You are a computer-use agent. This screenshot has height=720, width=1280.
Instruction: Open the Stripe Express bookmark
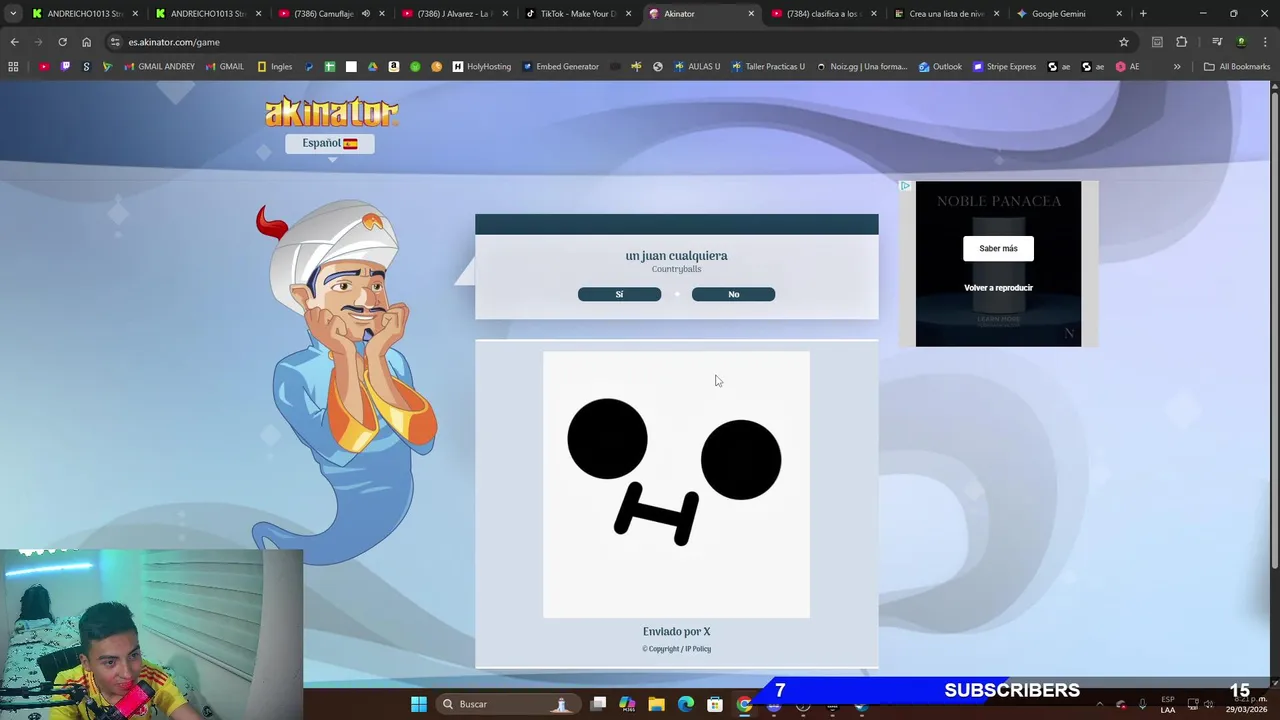1006,67
